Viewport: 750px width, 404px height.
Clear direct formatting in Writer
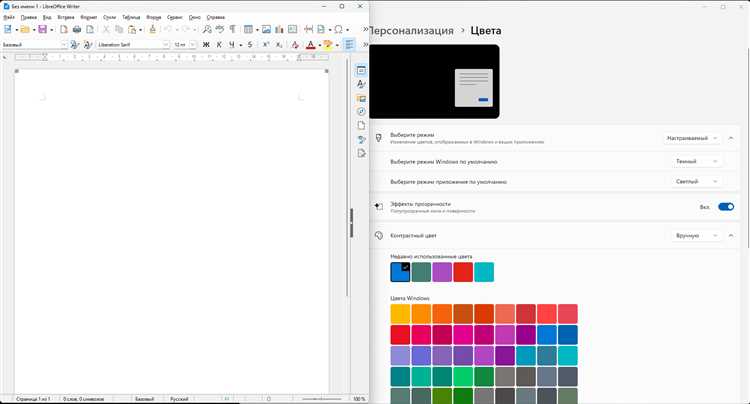295,44
